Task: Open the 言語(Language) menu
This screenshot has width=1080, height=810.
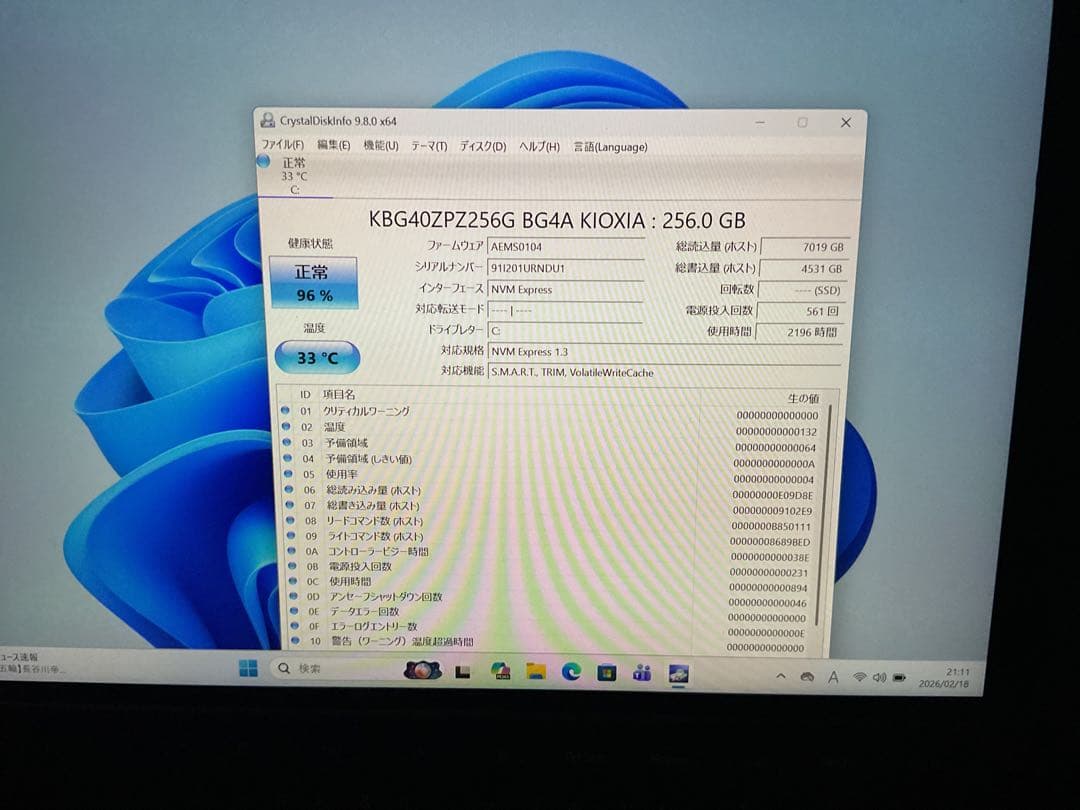Action: tap(610, 147)
